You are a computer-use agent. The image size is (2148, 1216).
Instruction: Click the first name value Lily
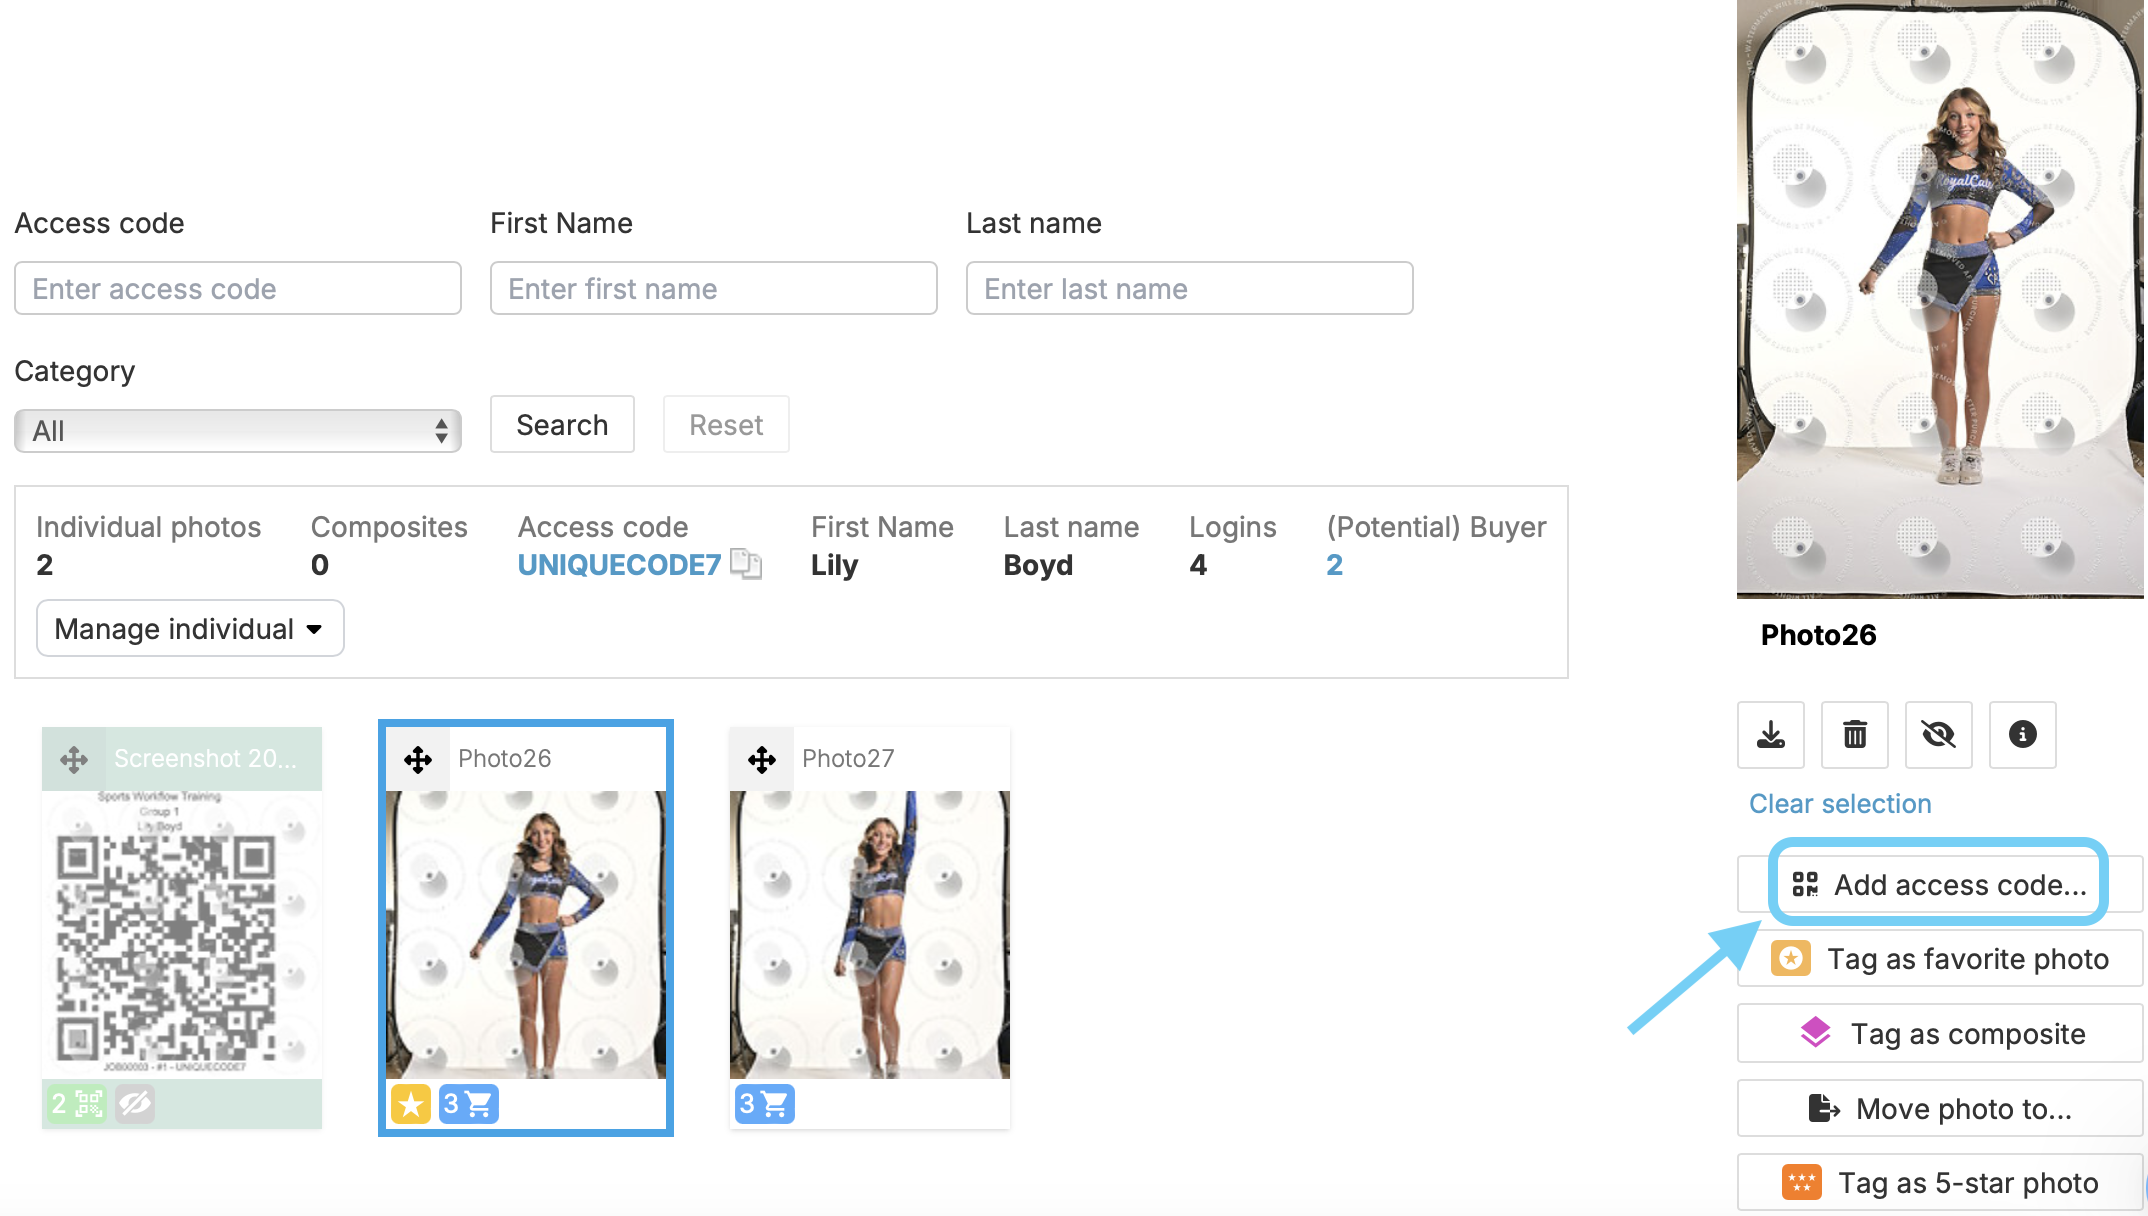click(834, 565)
